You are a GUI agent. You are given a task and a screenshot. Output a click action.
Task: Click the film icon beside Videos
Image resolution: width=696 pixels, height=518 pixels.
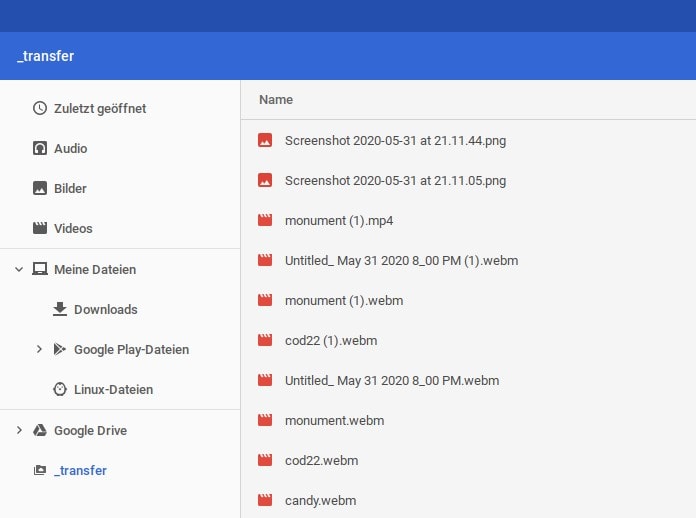click(x=40, y=228)
